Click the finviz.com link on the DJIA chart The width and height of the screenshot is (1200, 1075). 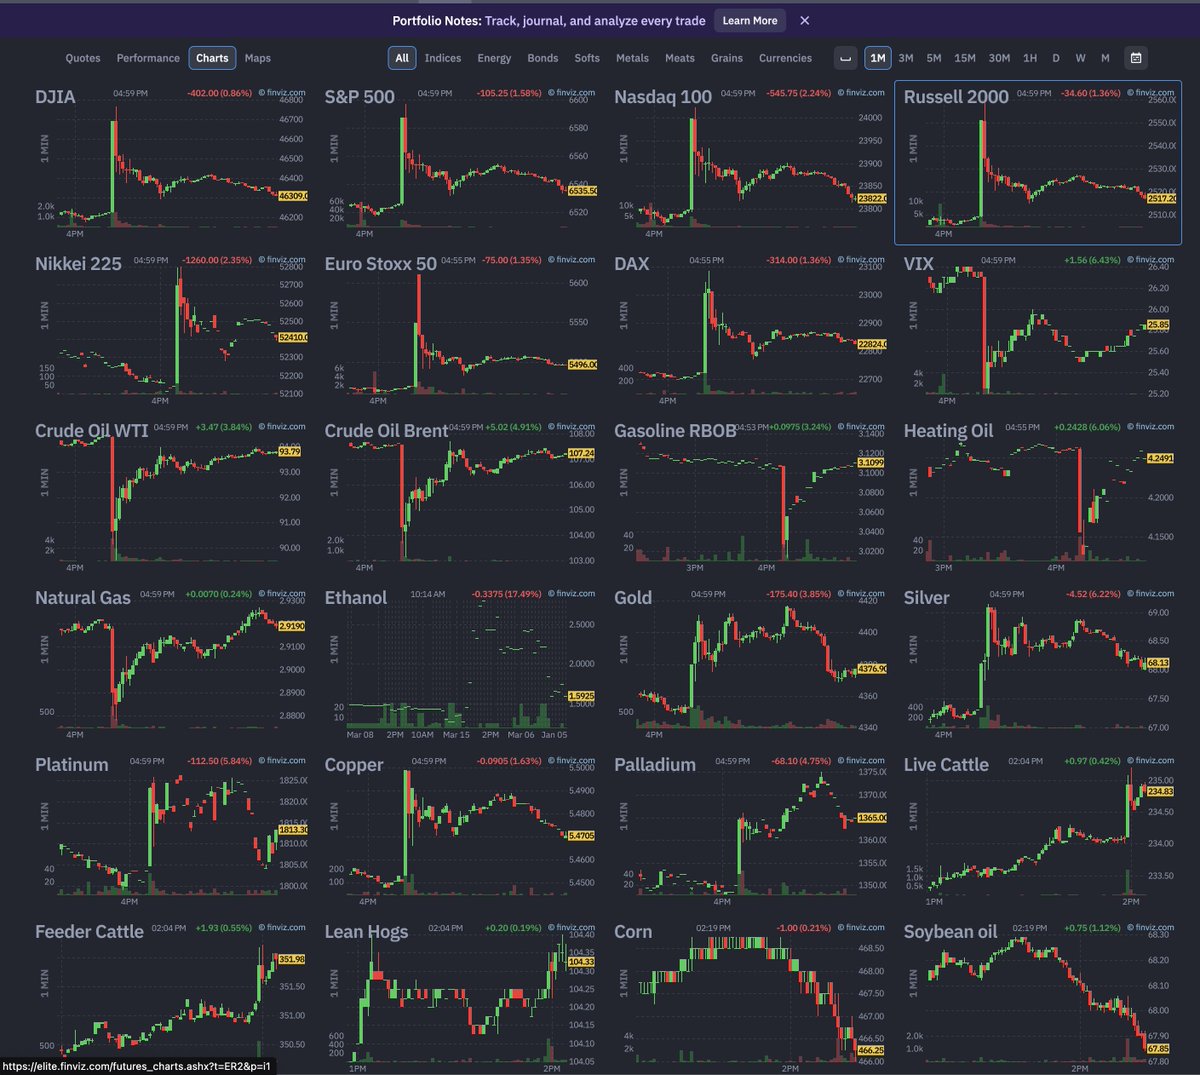pos(282,92)
